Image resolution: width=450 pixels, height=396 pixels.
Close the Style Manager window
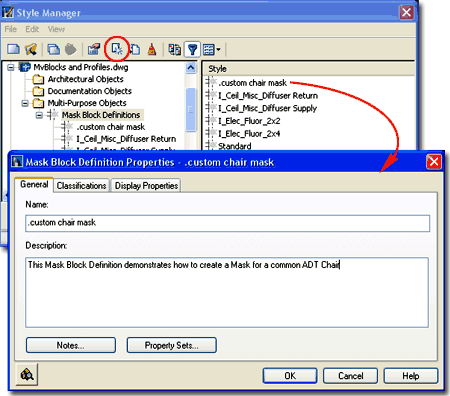(x=407, y=13)
